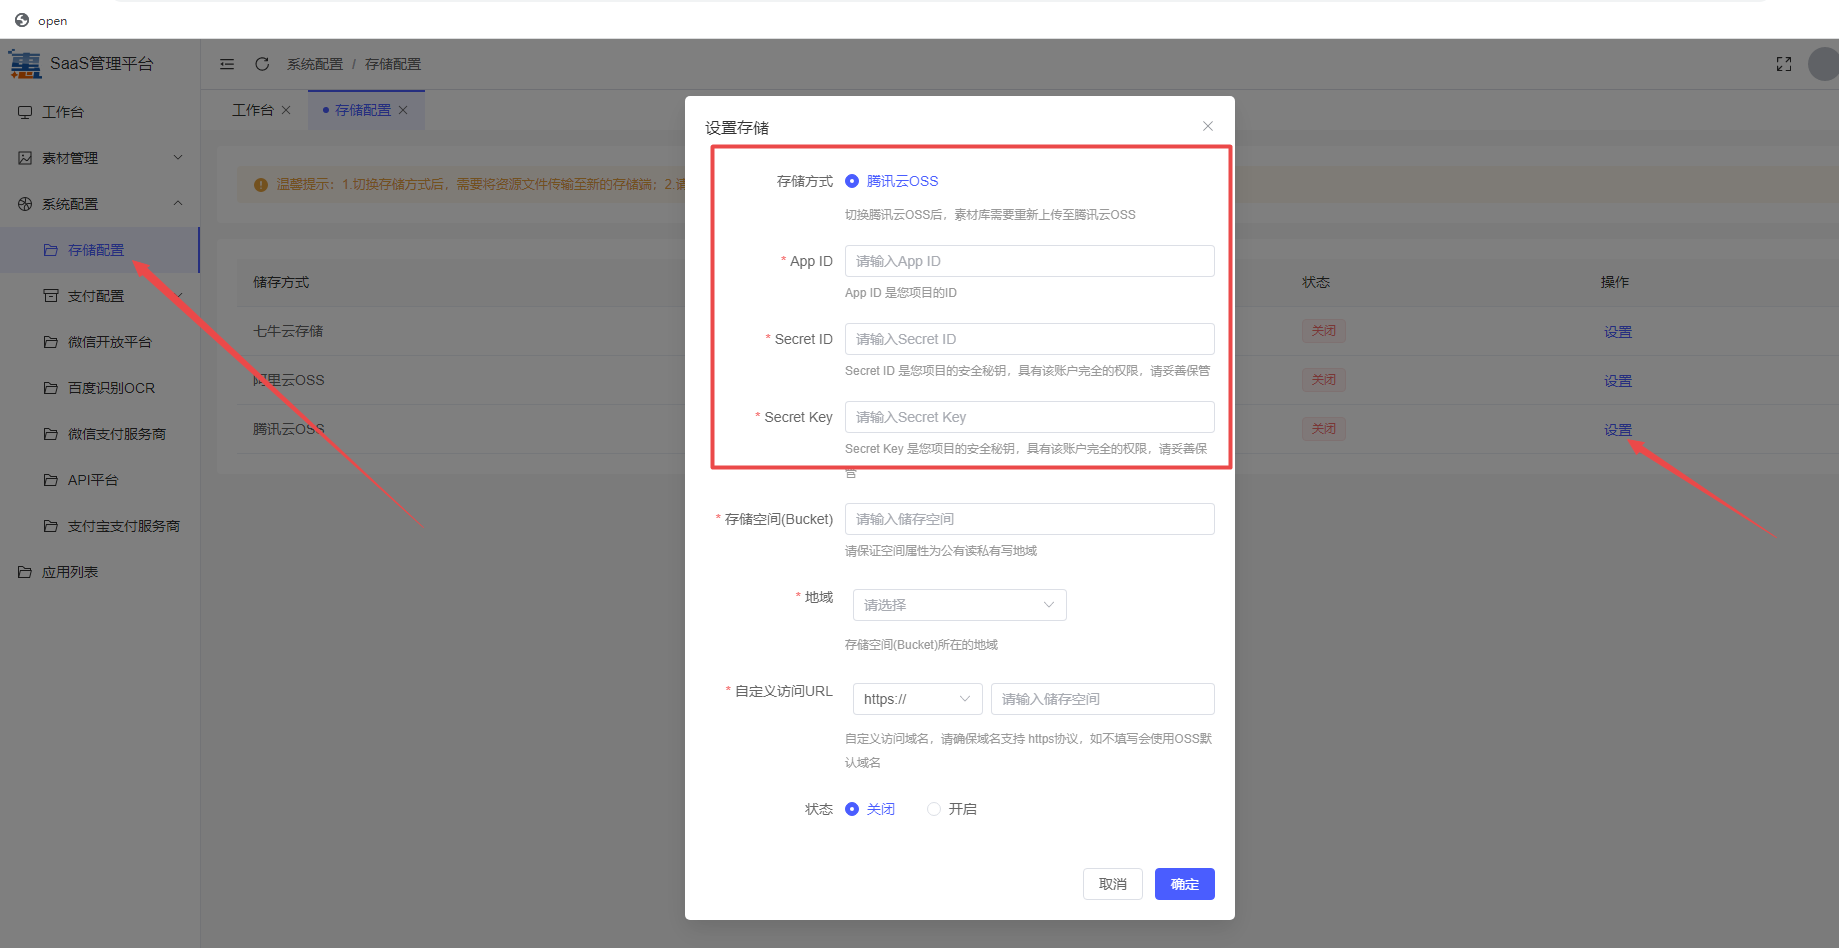Click the 操作 column header
This screenshot has width=1839, height=948.
pos(1615,282)
